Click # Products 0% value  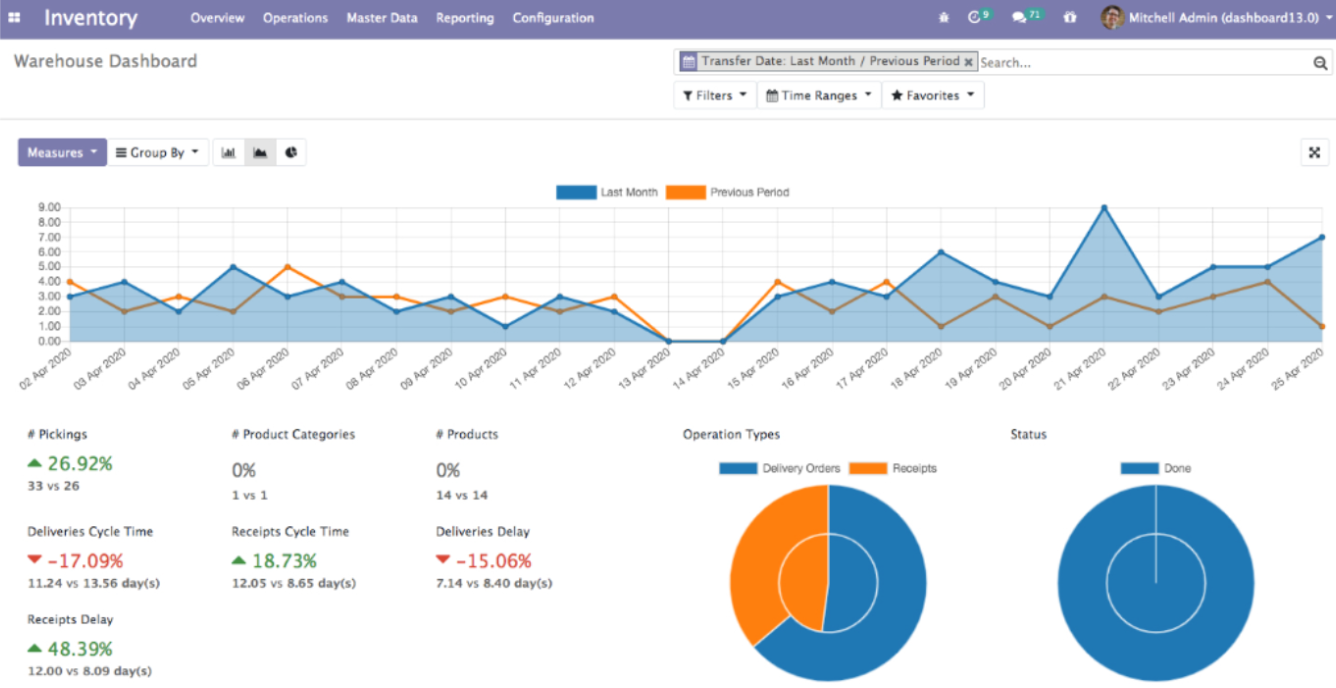tap(448, 470)
